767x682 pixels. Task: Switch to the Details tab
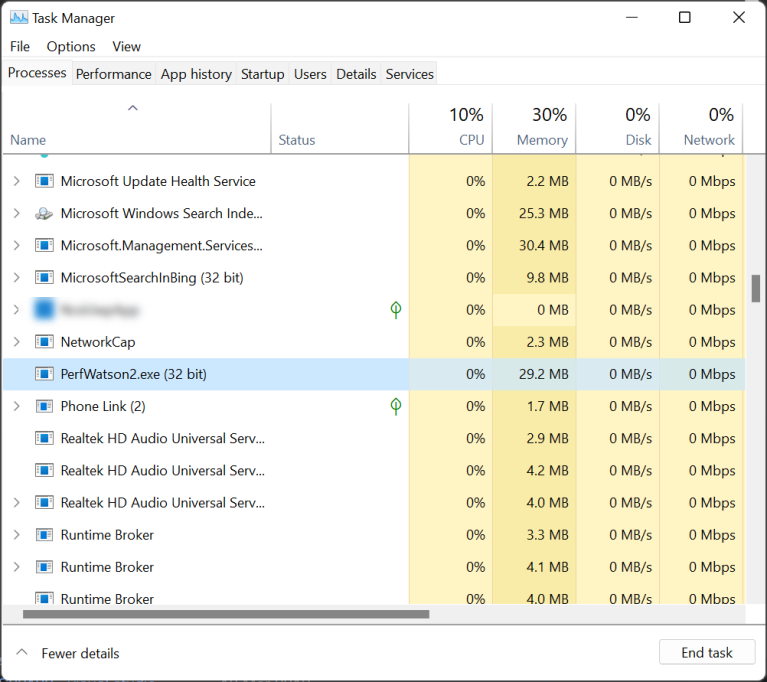click(x=356, y=74)
